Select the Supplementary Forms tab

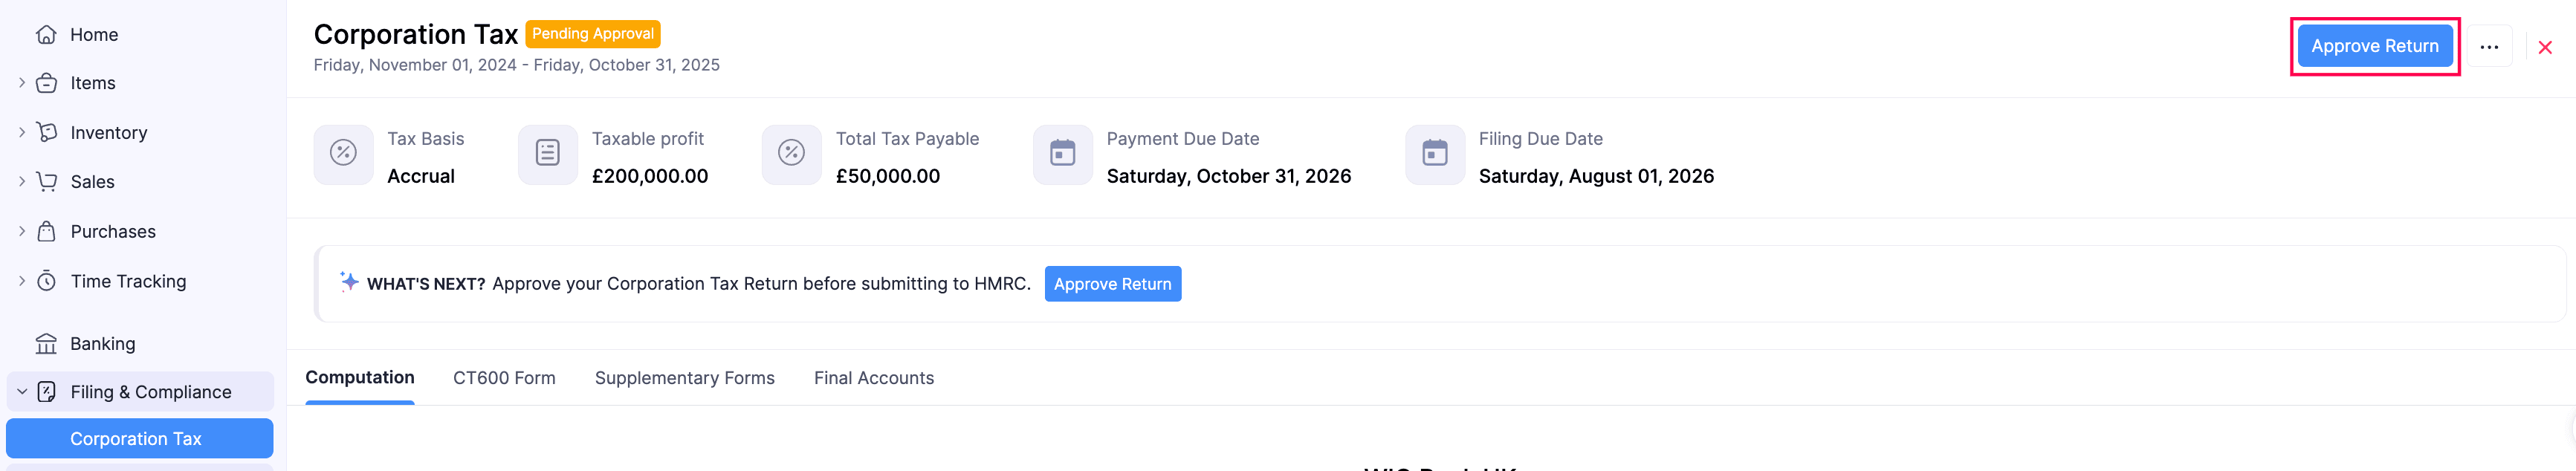[684, 378]
